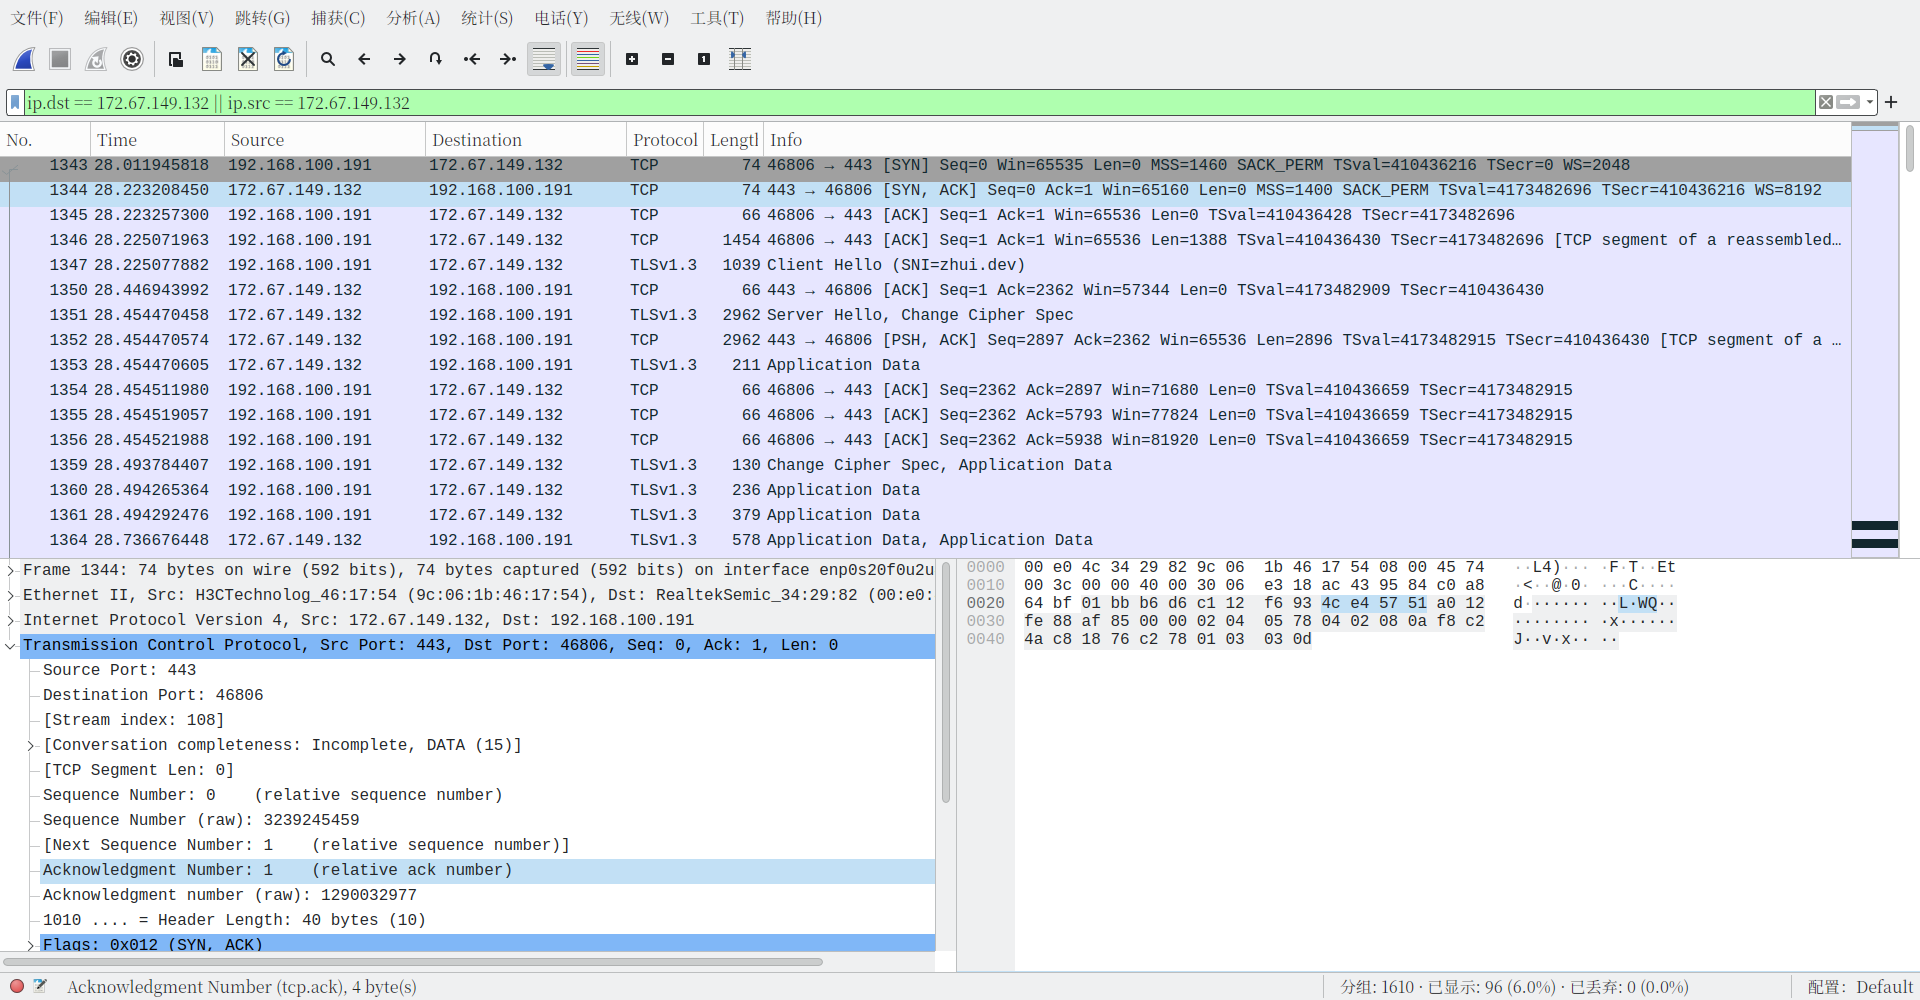Click the resize columns toolbar icon
The image size is (1920, 1000).
740,59
